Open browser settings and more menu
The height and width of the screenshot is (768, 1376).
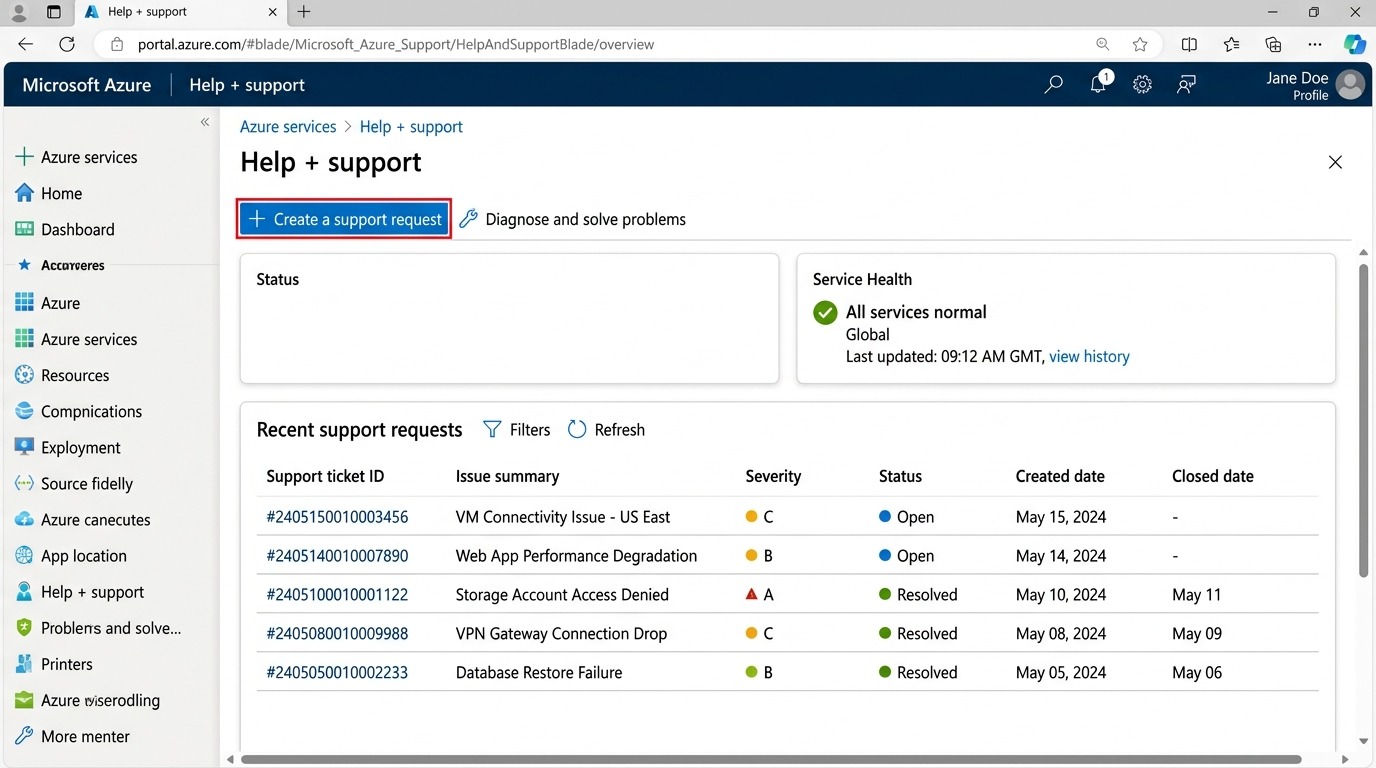[1315, 44]
